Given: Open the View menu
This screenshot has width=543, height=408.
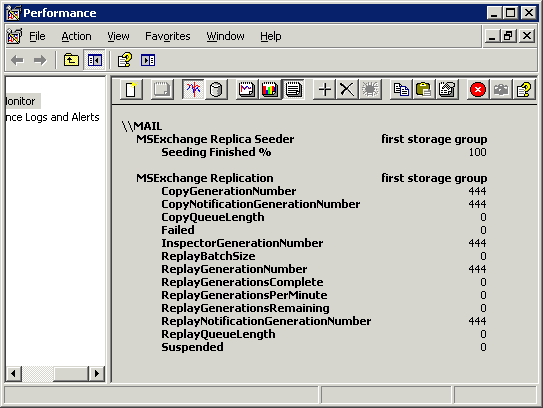Looking at the screenshot, I should (x=118, y=36).
